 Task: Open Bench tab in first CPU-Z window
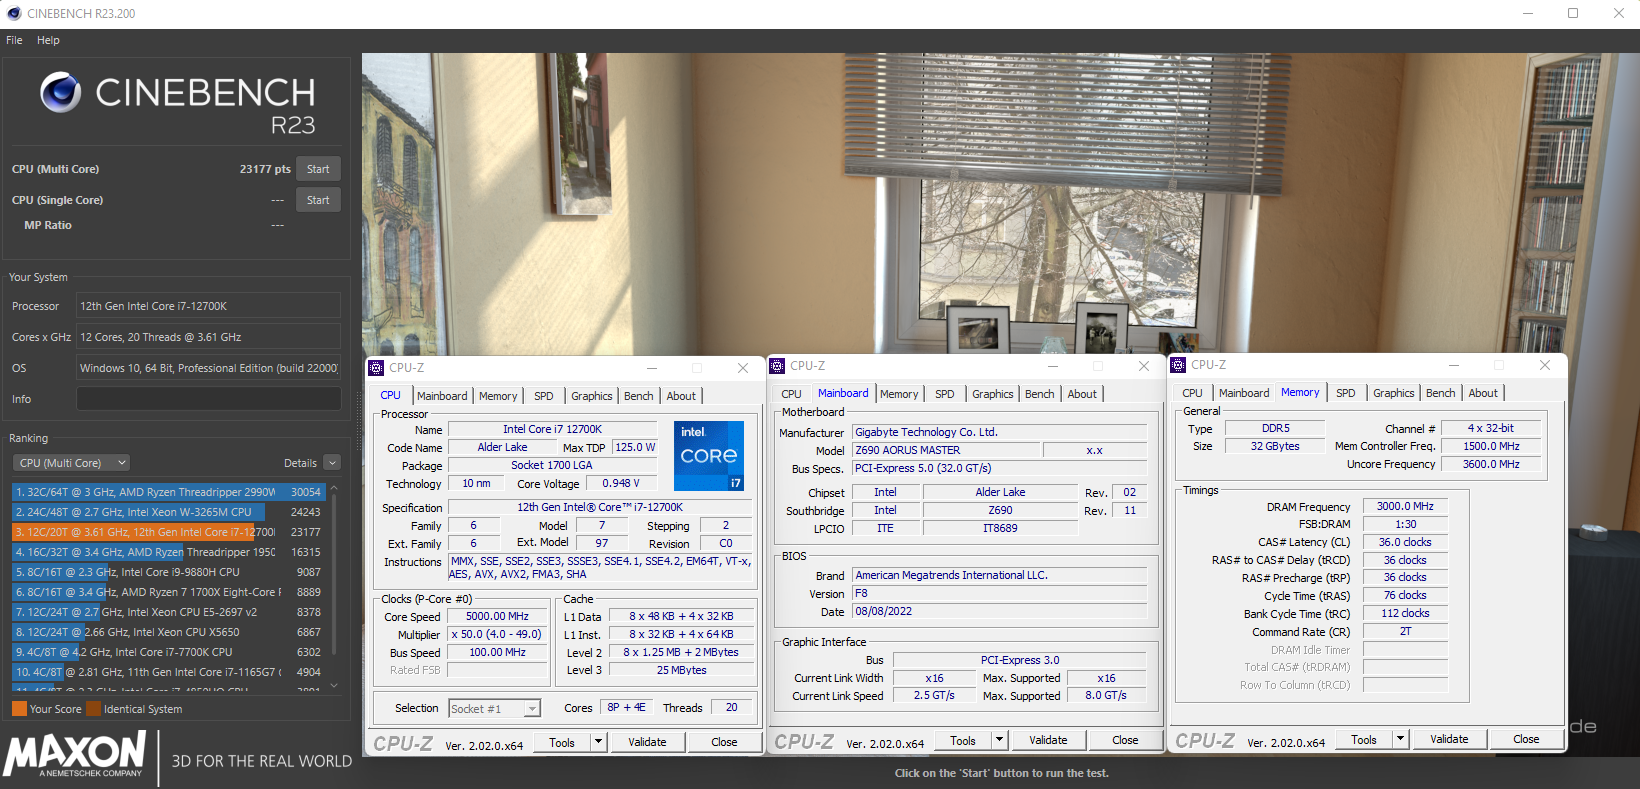(x=638, y=396)
